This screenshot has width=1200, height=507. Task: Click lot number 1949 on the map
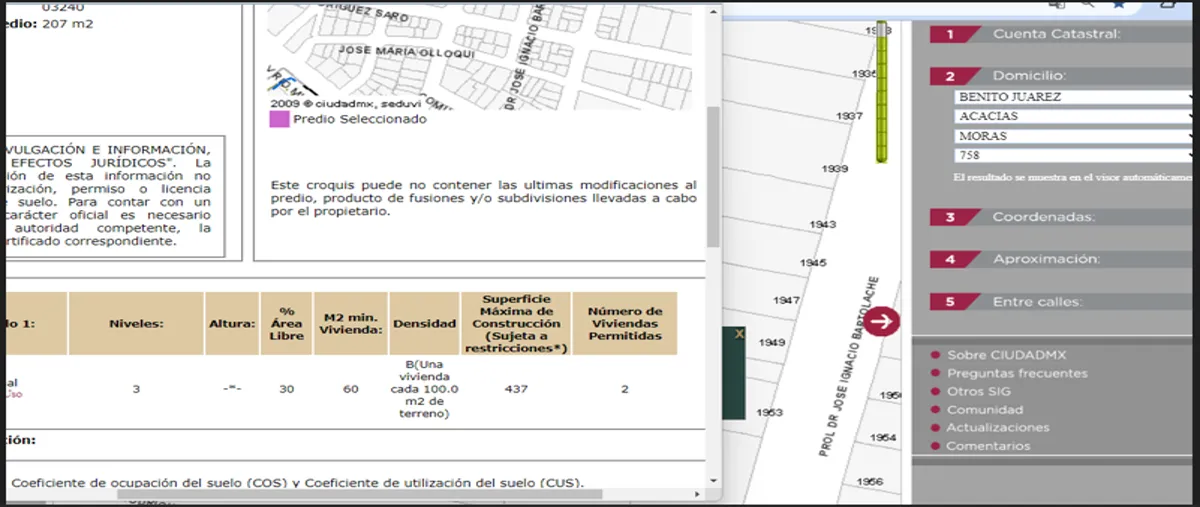[x=772, y=342]
